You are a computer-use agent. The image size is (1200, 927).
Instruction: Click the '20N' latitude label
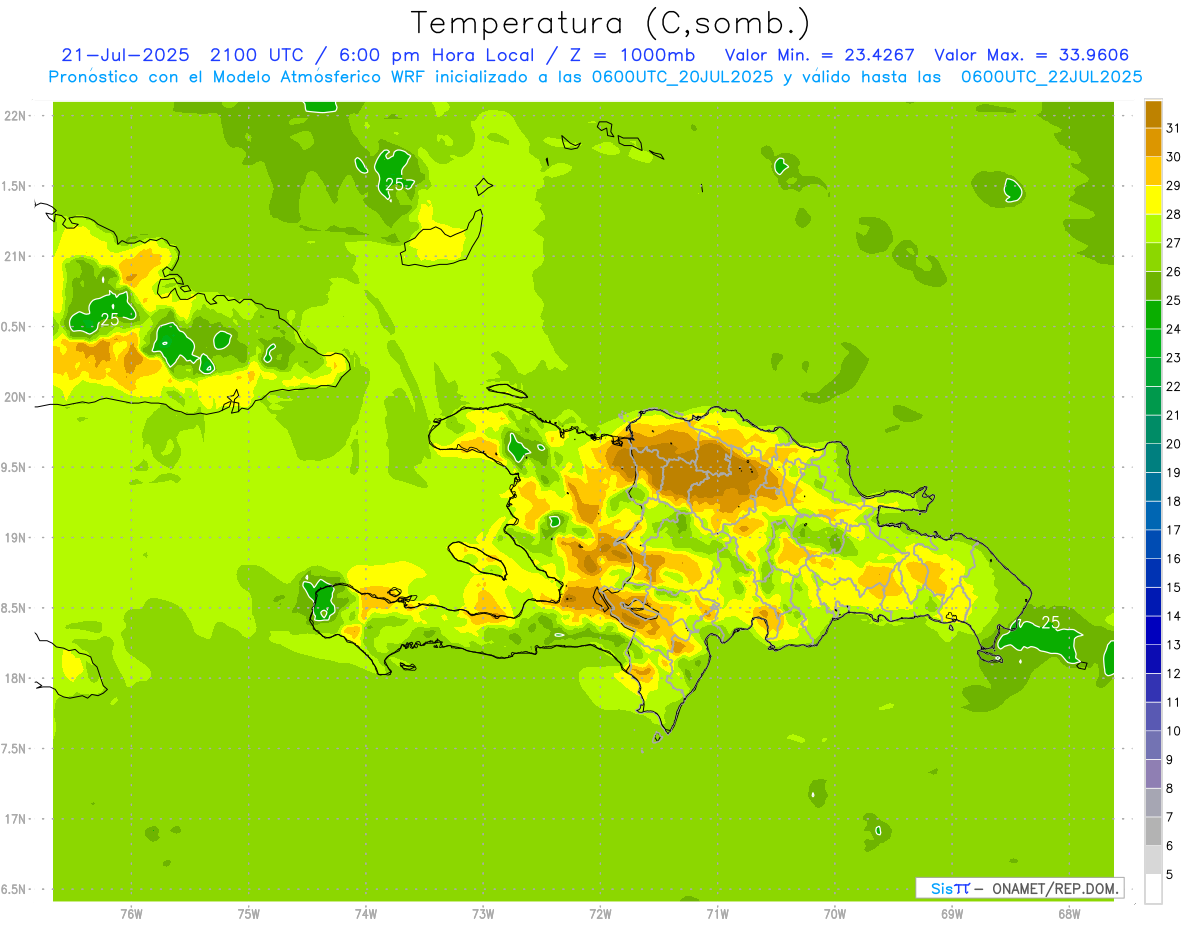(x=16, y=397)
